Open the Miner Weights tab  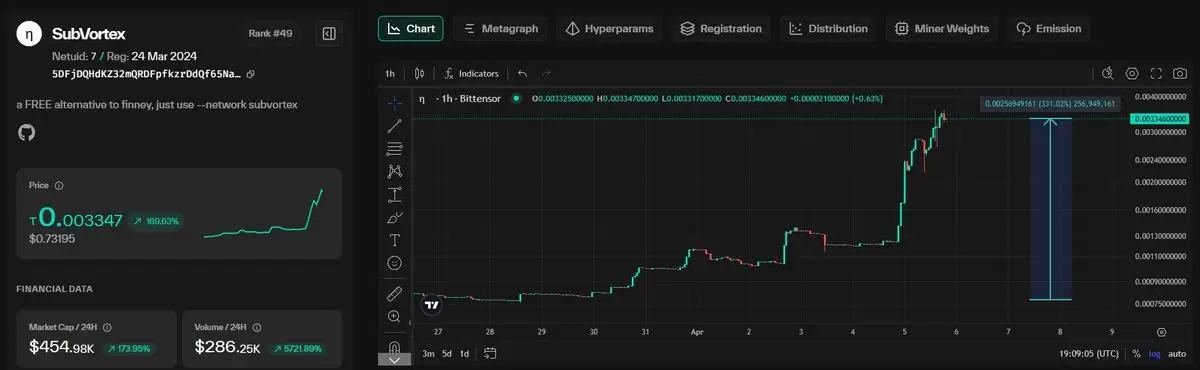coord(942,29)
